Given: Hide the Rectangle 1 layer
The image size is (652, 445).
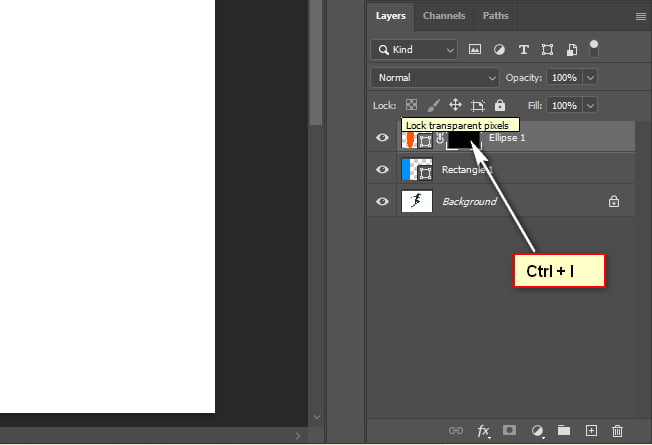Looking at the screenshot, I should (x=382, y=170).
